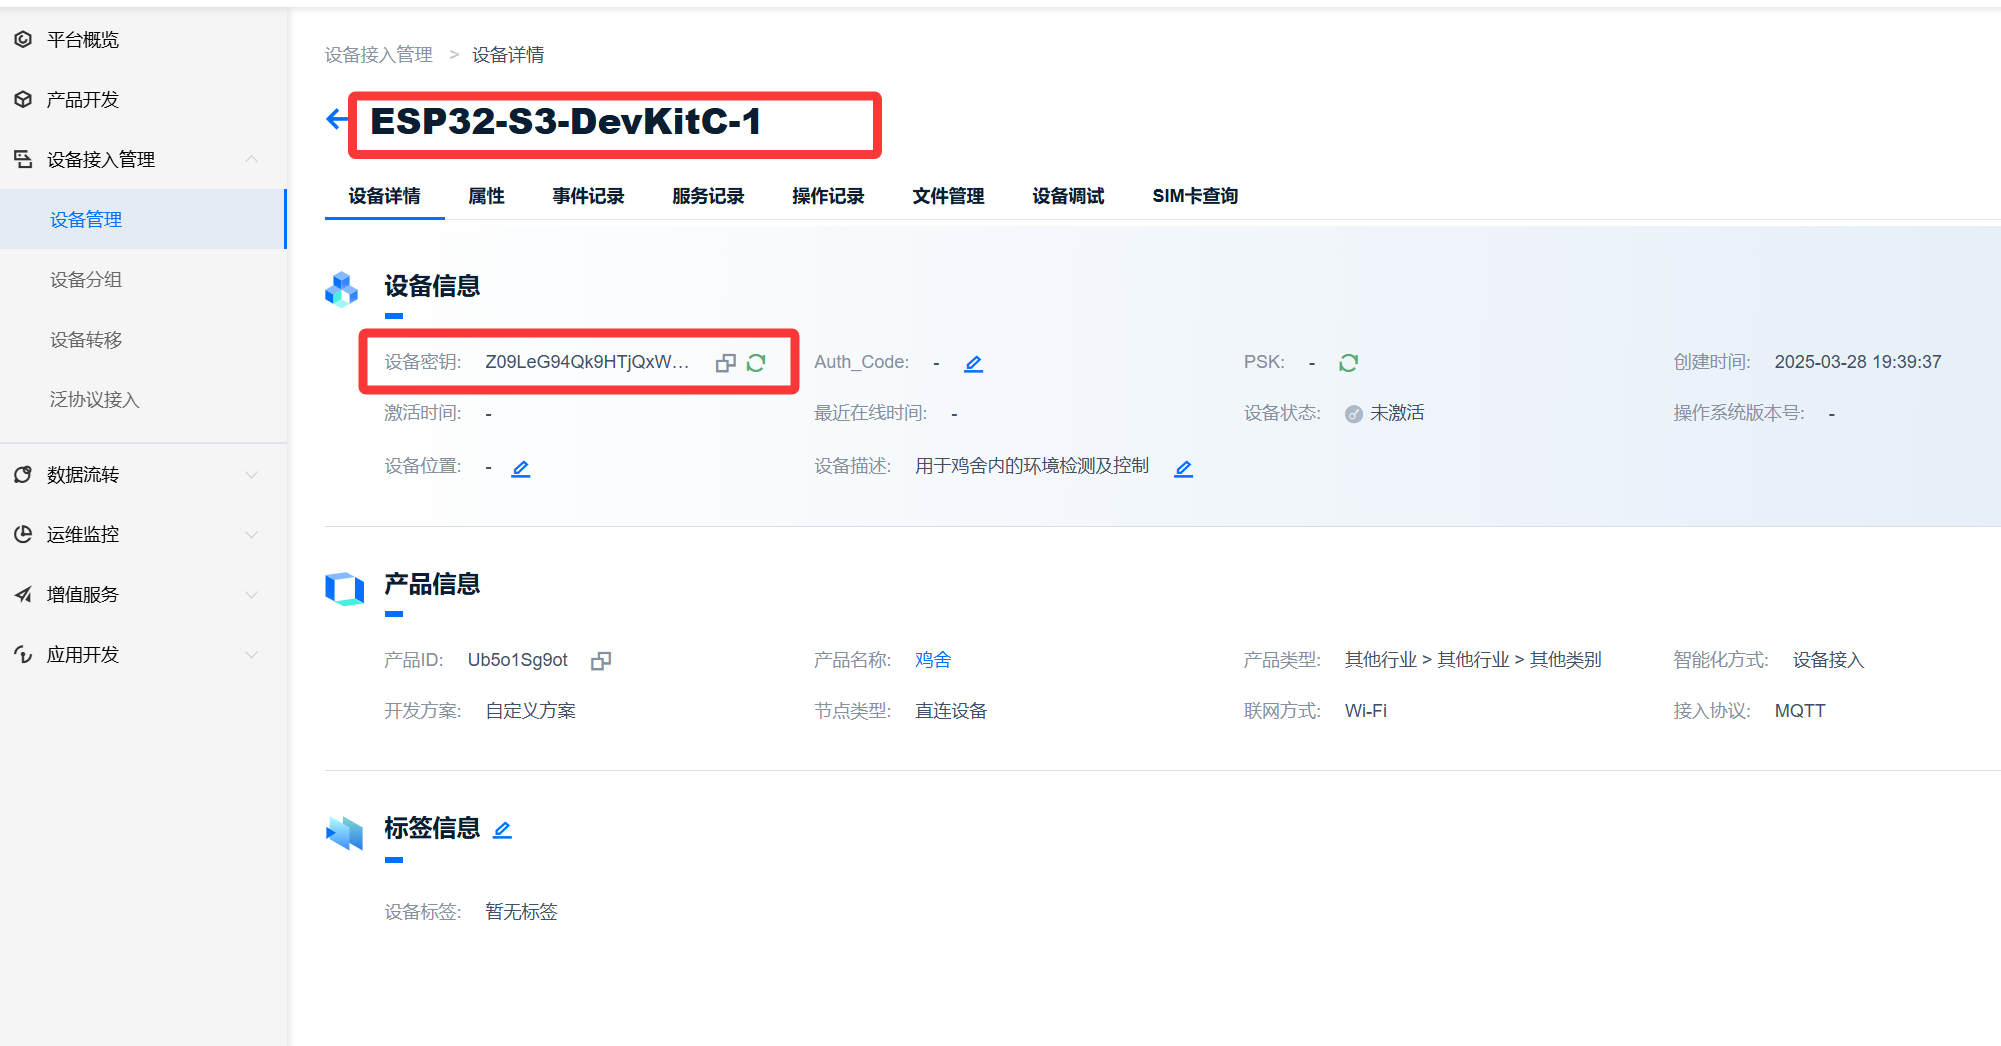Viewport: 2001px width, 1046px height.
Task: Expand the 应用开发 menu chevron
Action: [251, 655]
